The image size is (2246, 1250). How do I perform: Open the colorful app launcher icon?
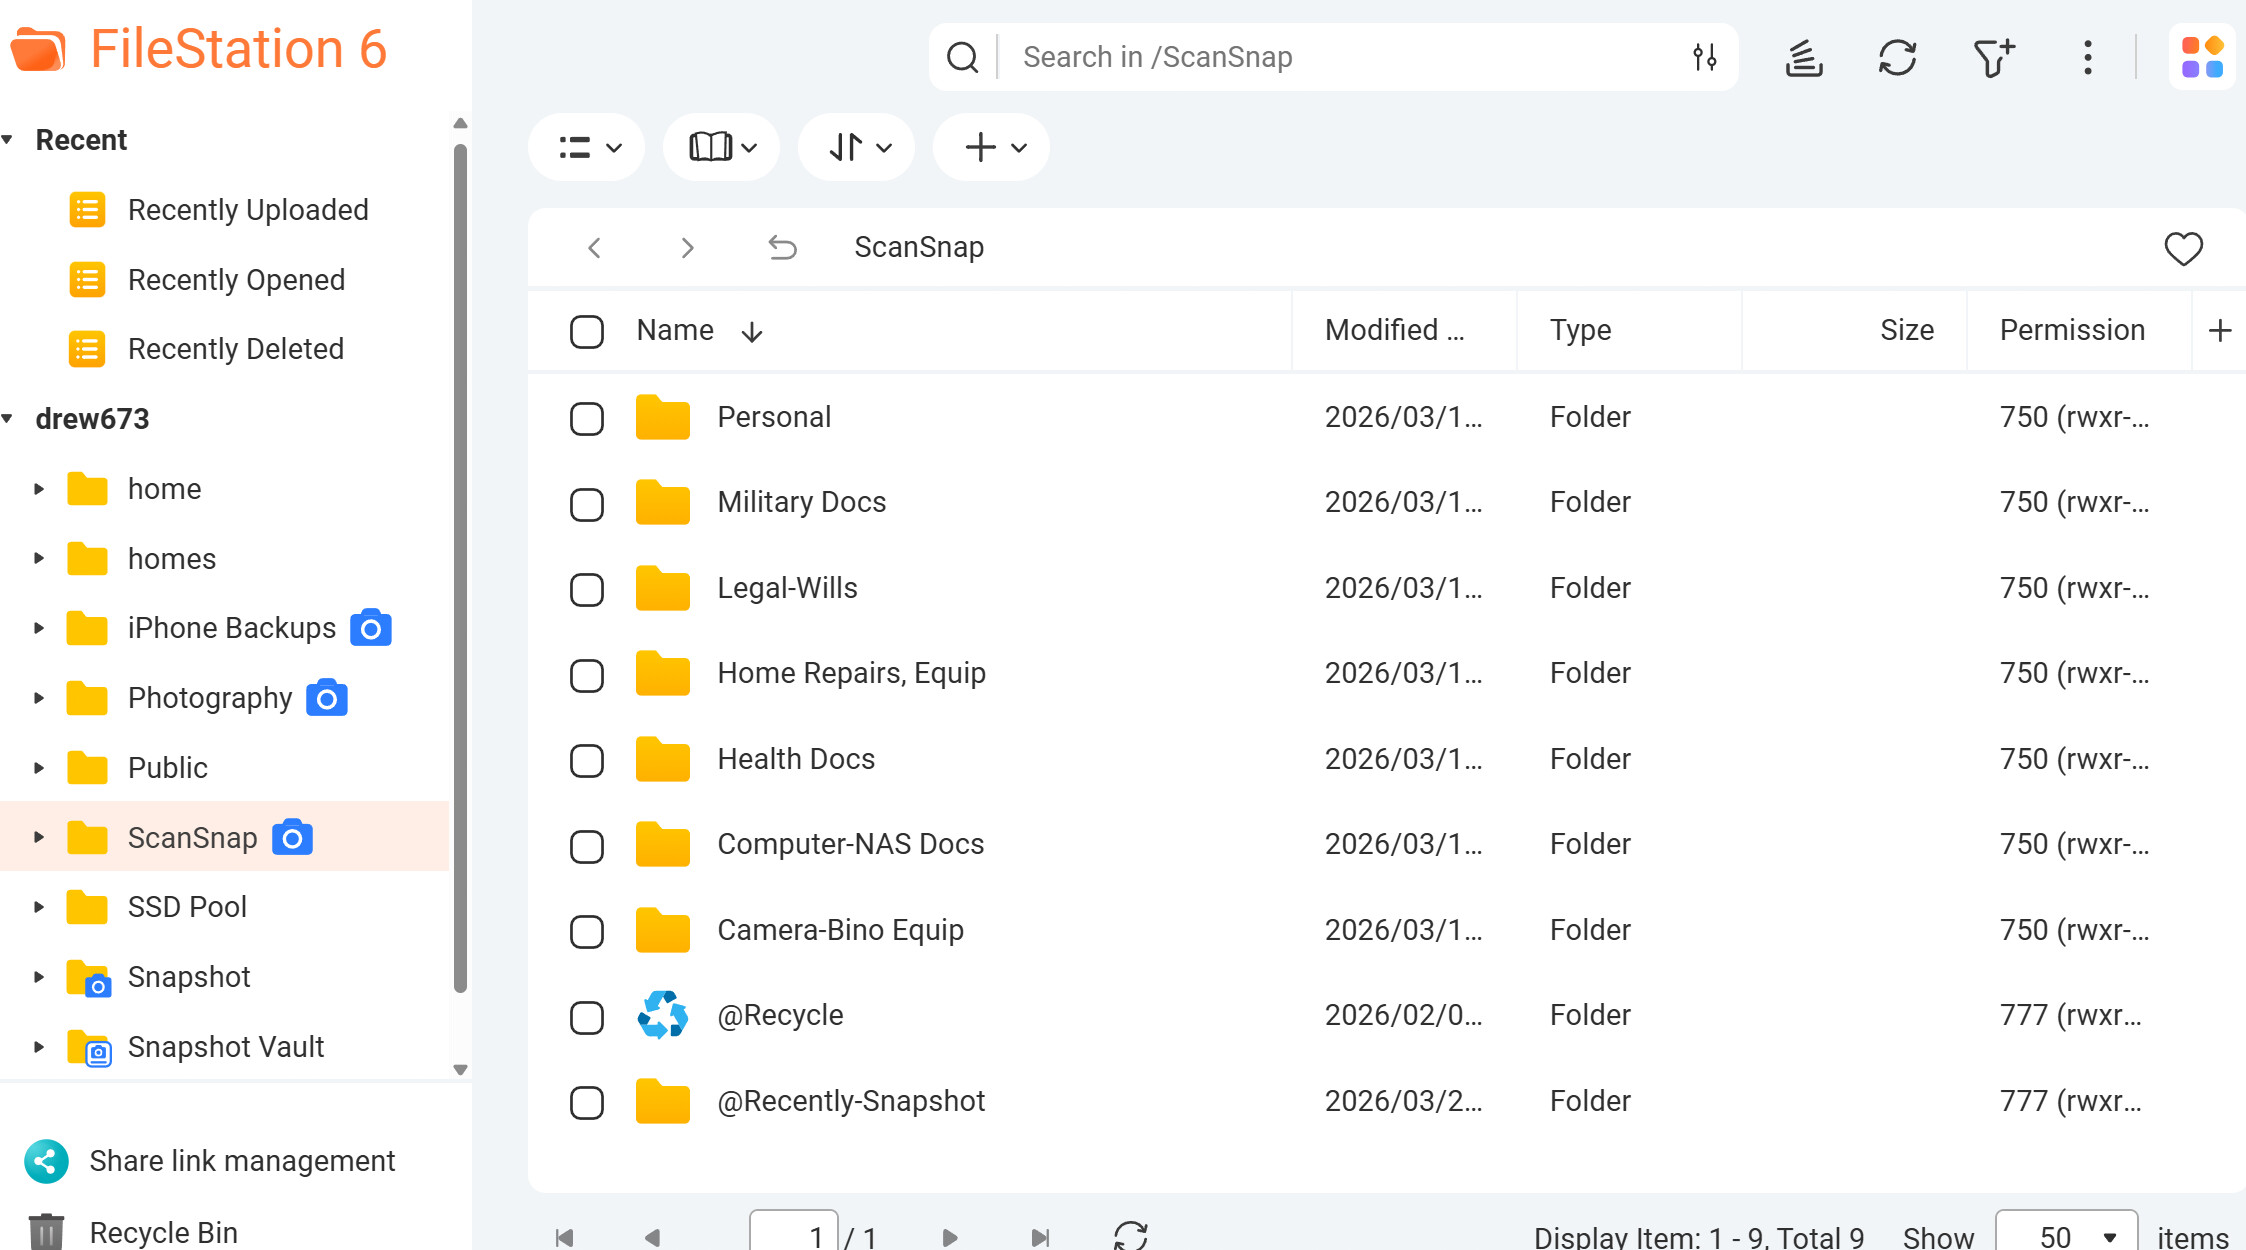(x=2202, y=57)
